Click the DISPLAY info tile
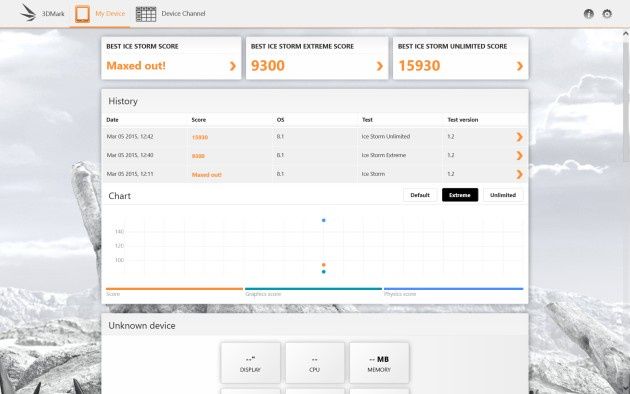This screenshot has width=630, height=394. [250, 363]
